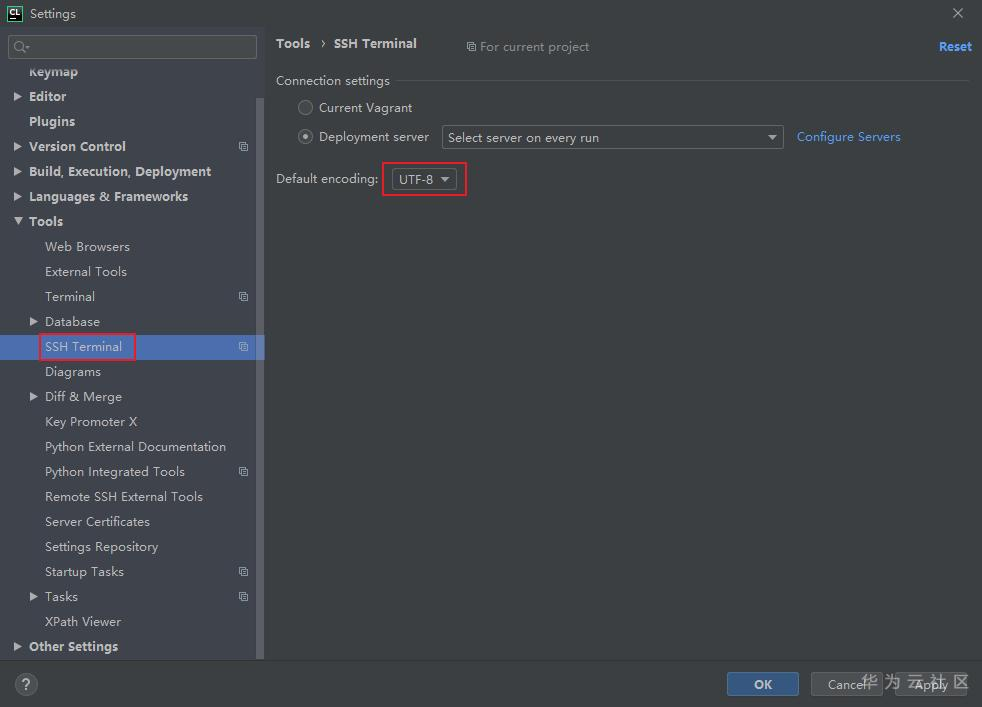Click the help question mark icon
This screenshot has width=982, height=707.
tap(27, 685)
